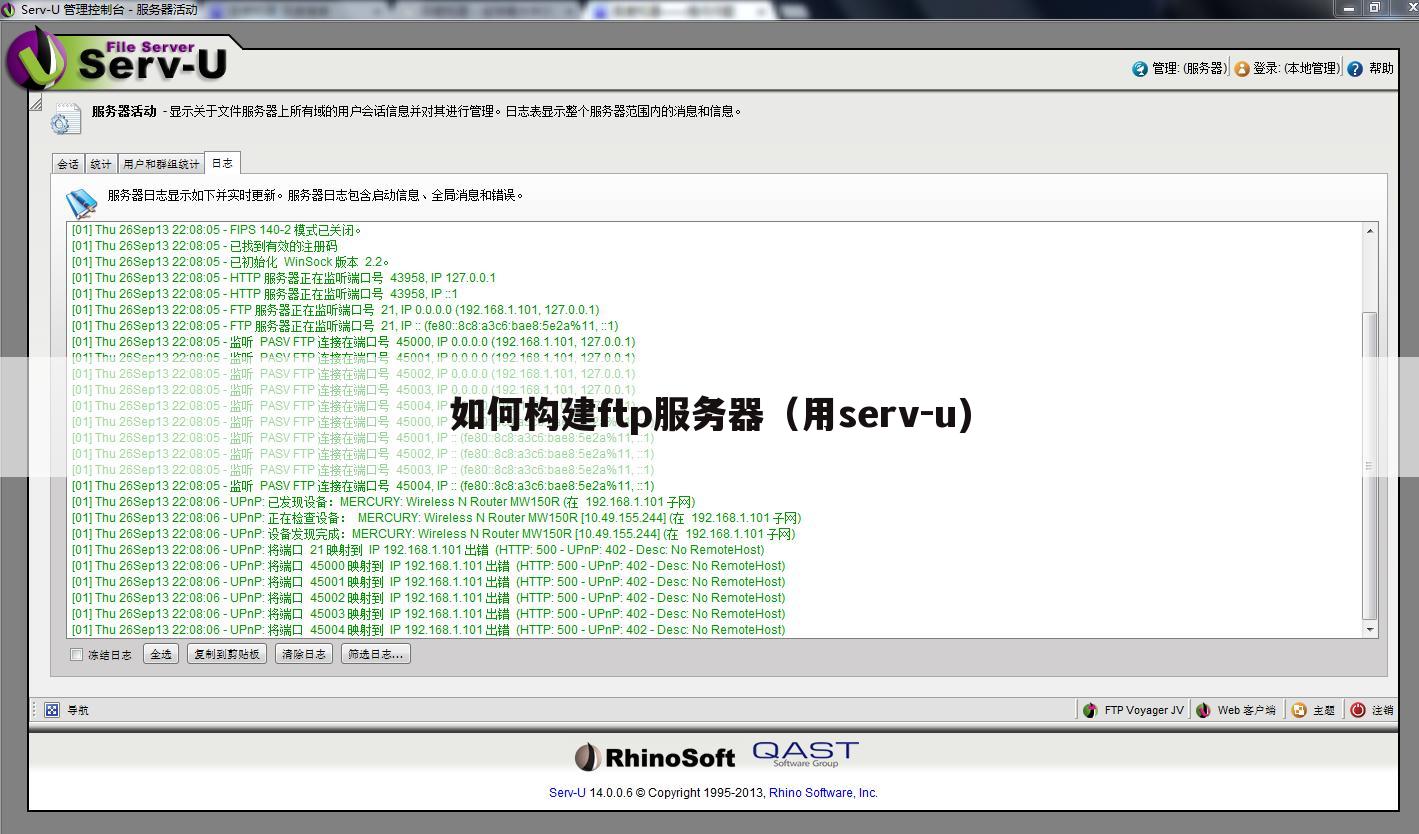
Task: Click the 复制到剪贴板 button
Action: point(227,654)
